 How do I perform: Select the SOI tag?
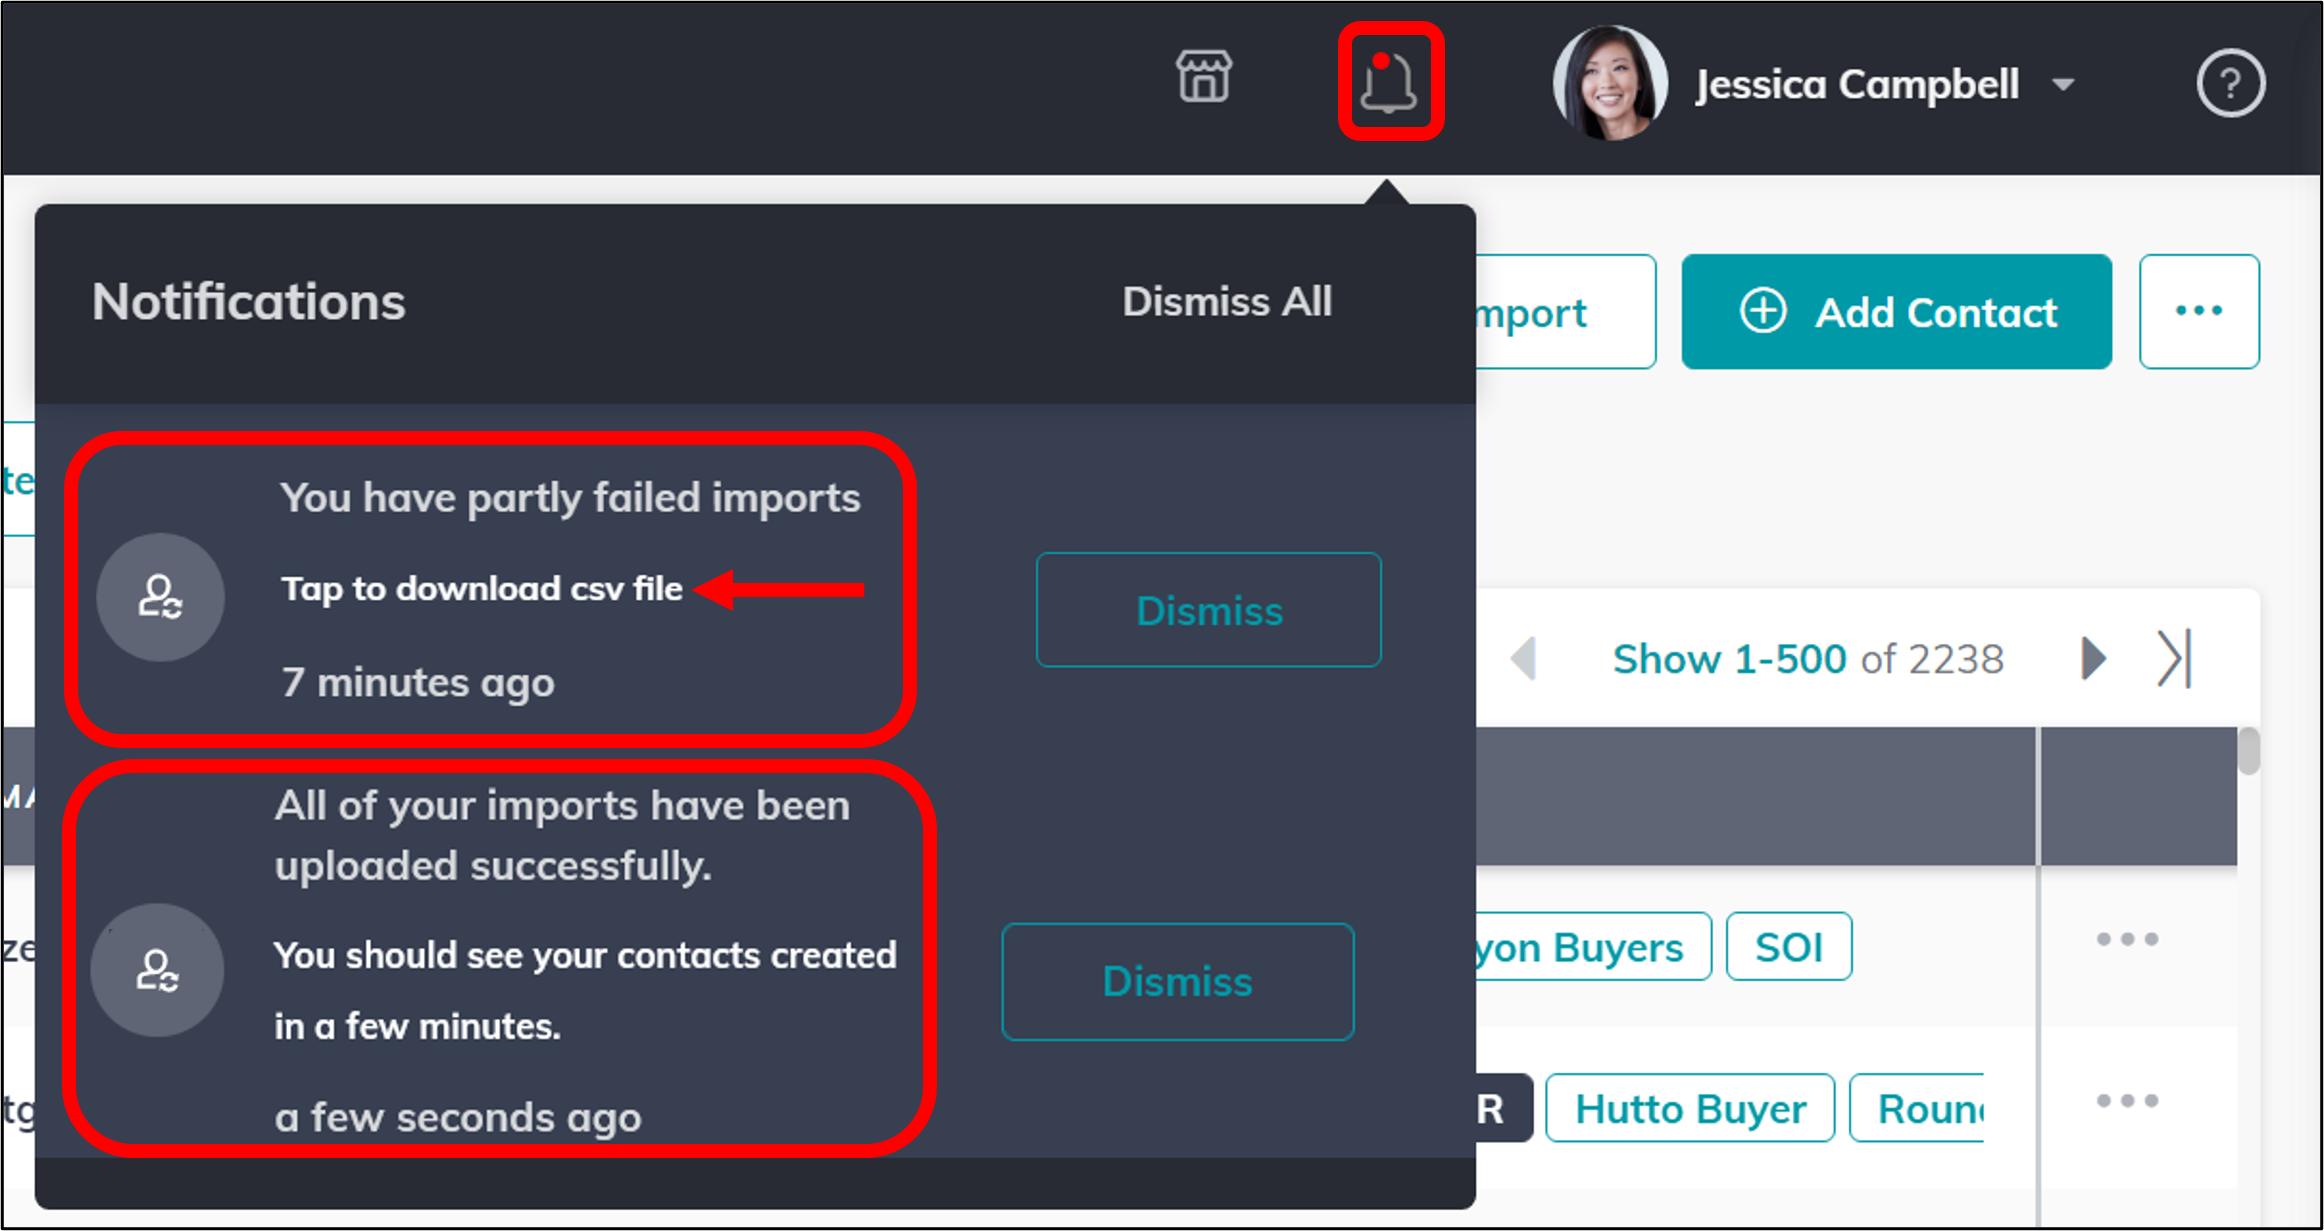click(1789, 946)
